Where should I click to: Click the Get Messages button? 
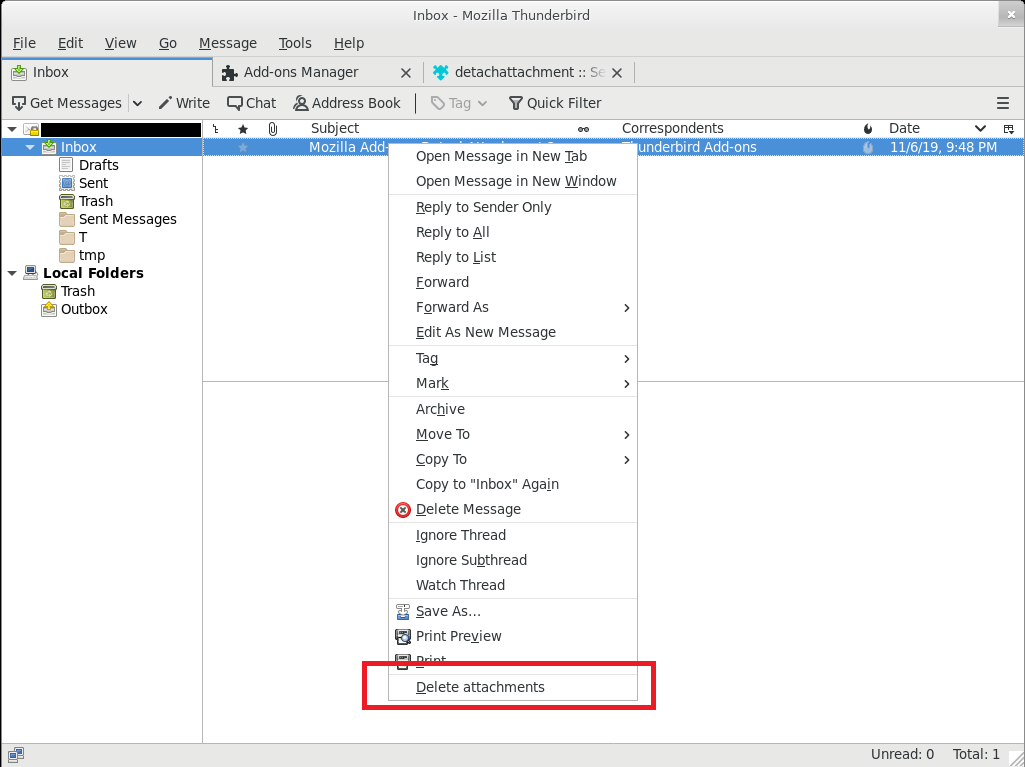point(67,103)
